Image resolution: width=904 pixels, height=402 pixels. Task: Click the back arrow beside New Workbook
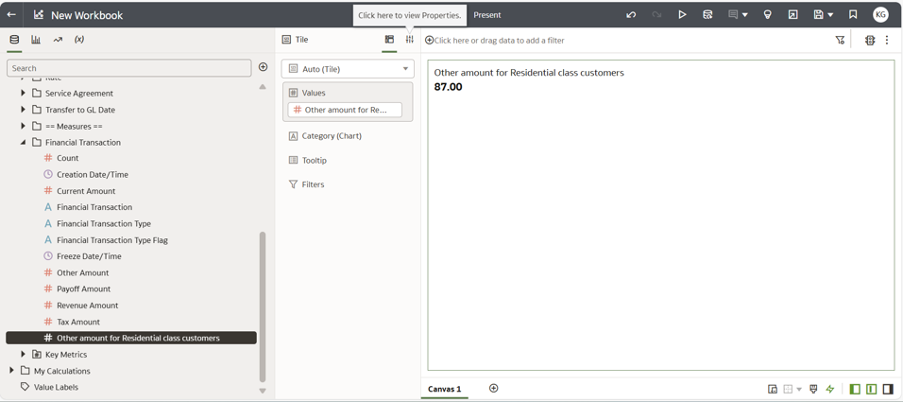pos(12,15)
